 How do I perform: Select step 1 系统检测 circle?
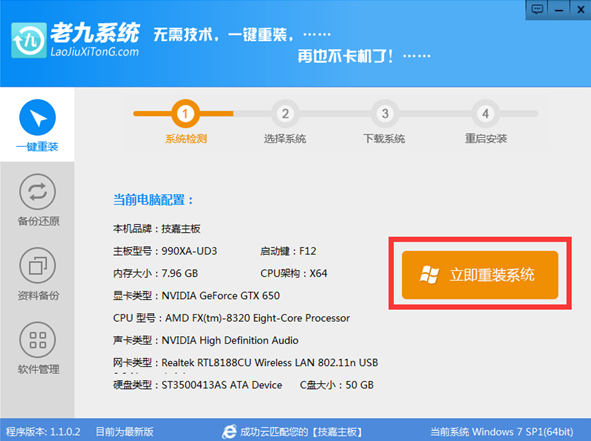[x=185, y=113]
